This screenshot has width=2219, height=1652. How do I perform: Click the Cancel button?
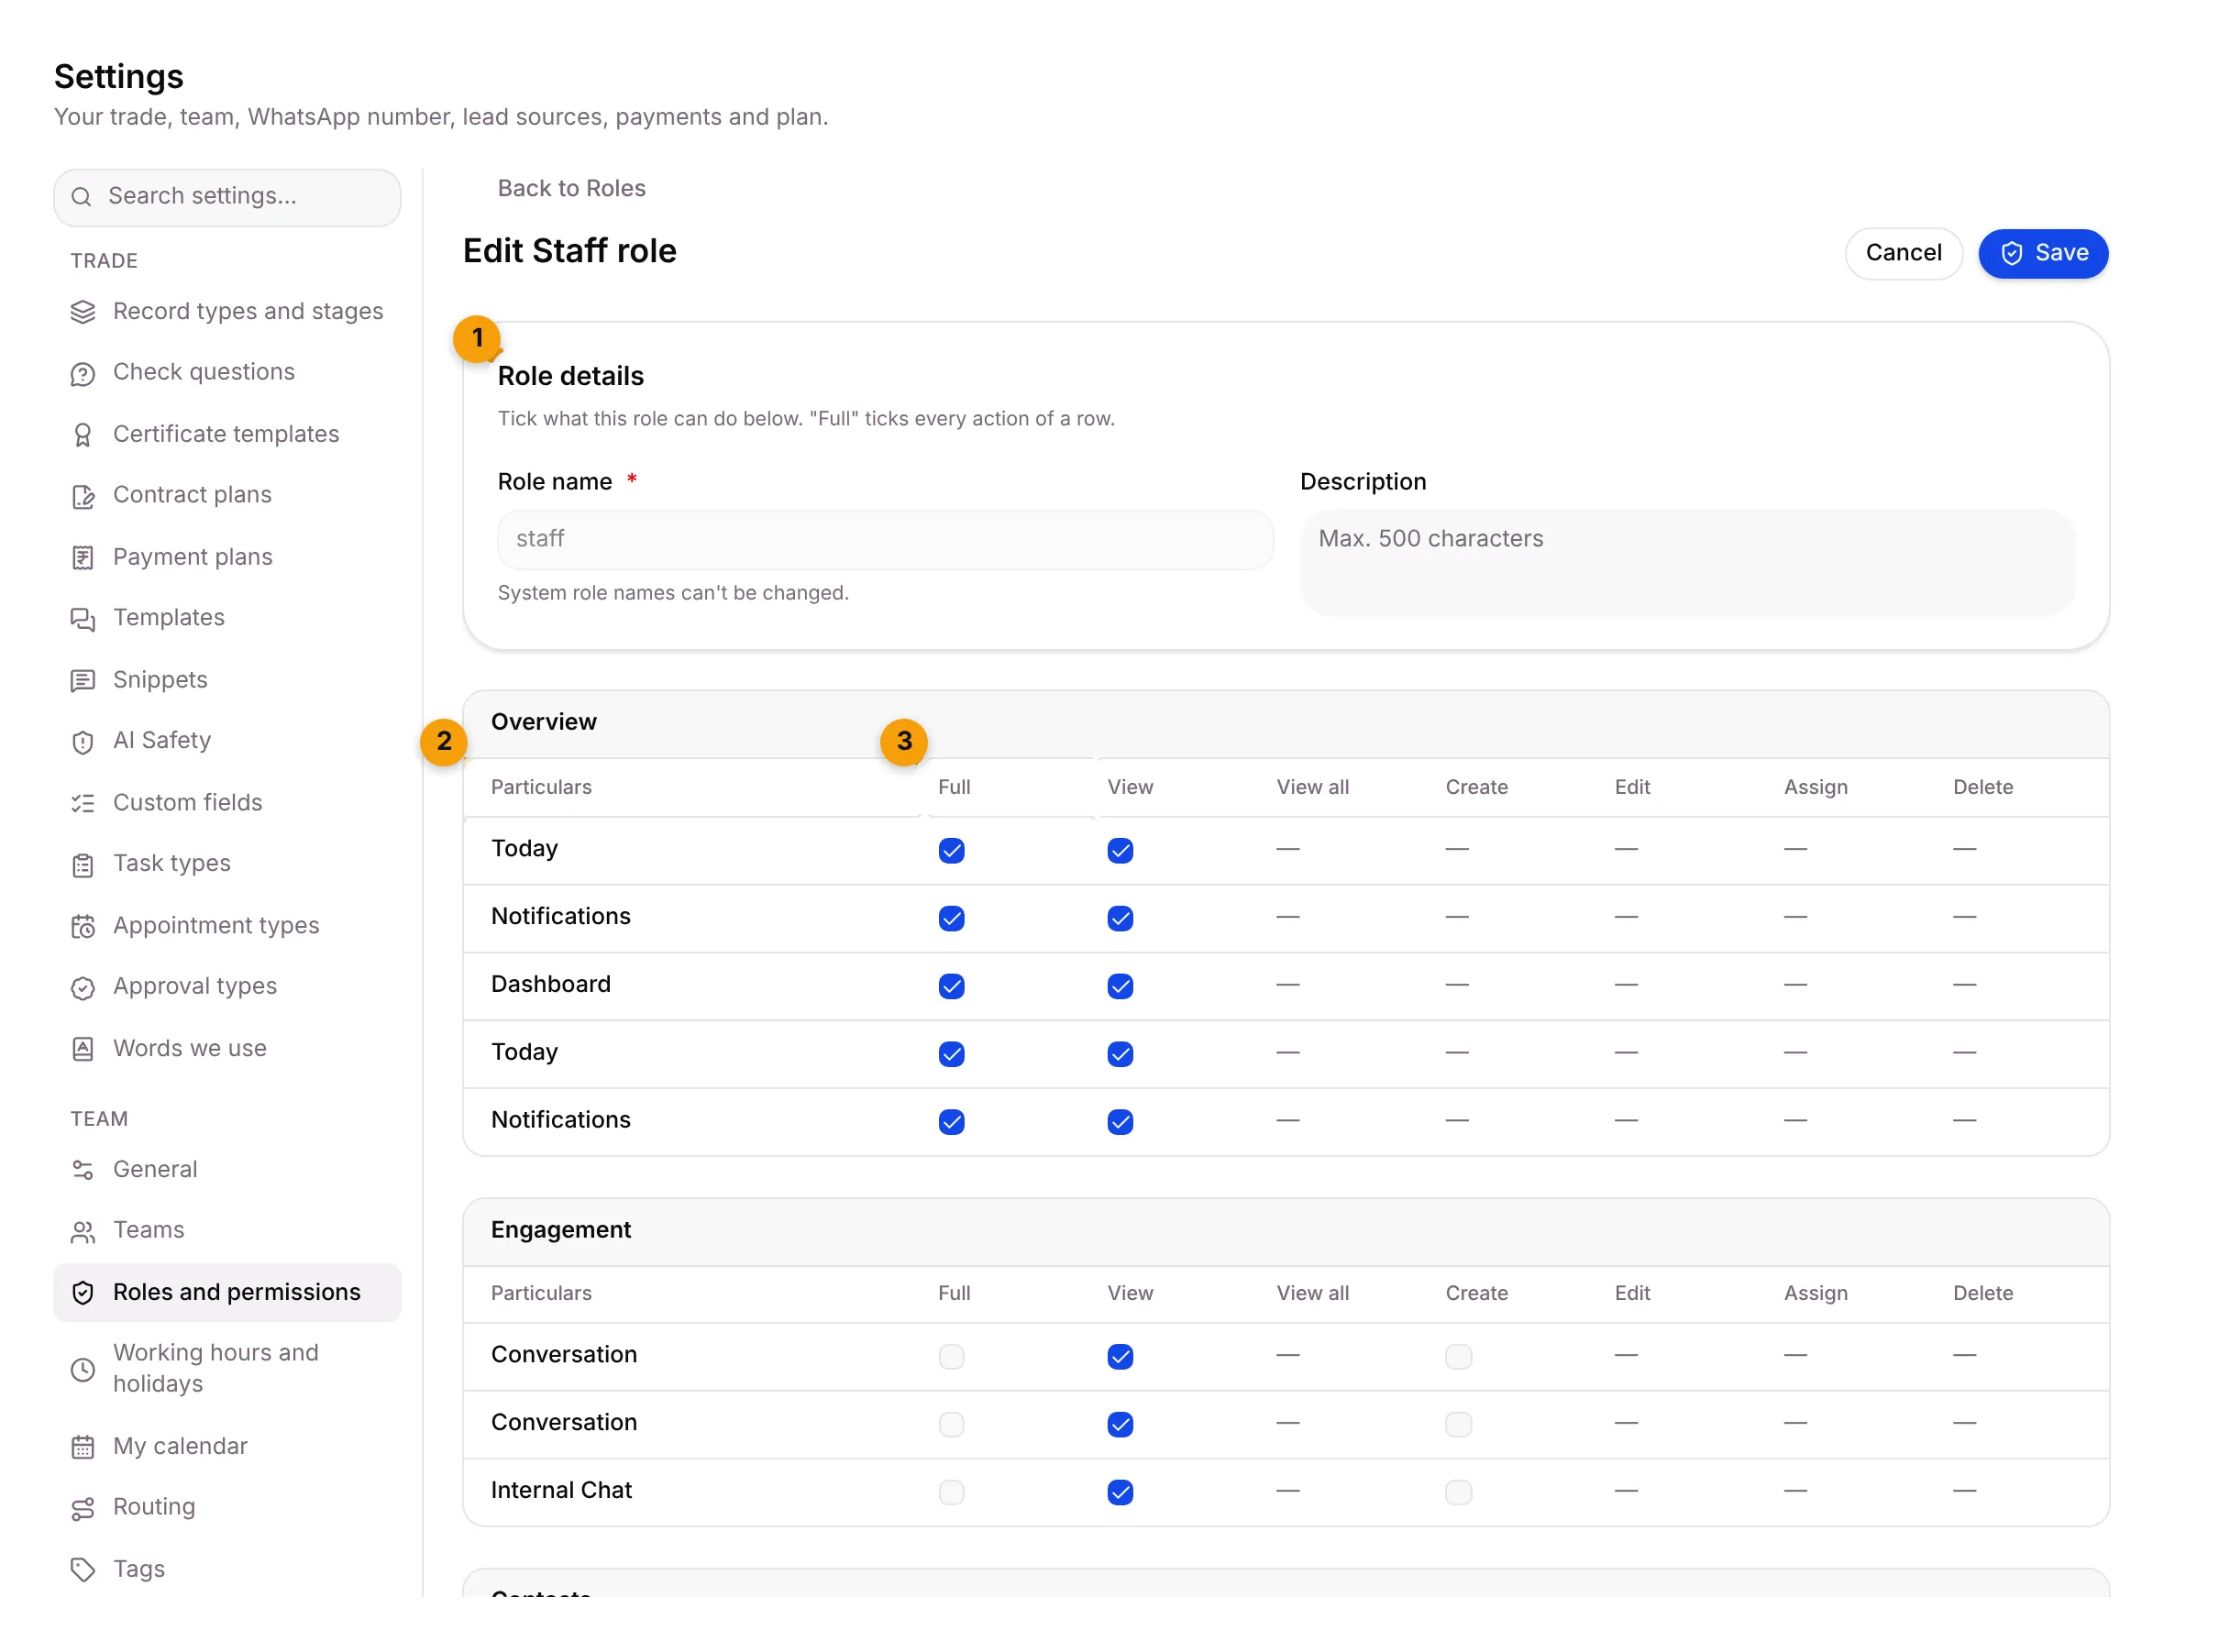click(x=1903, y=253)
